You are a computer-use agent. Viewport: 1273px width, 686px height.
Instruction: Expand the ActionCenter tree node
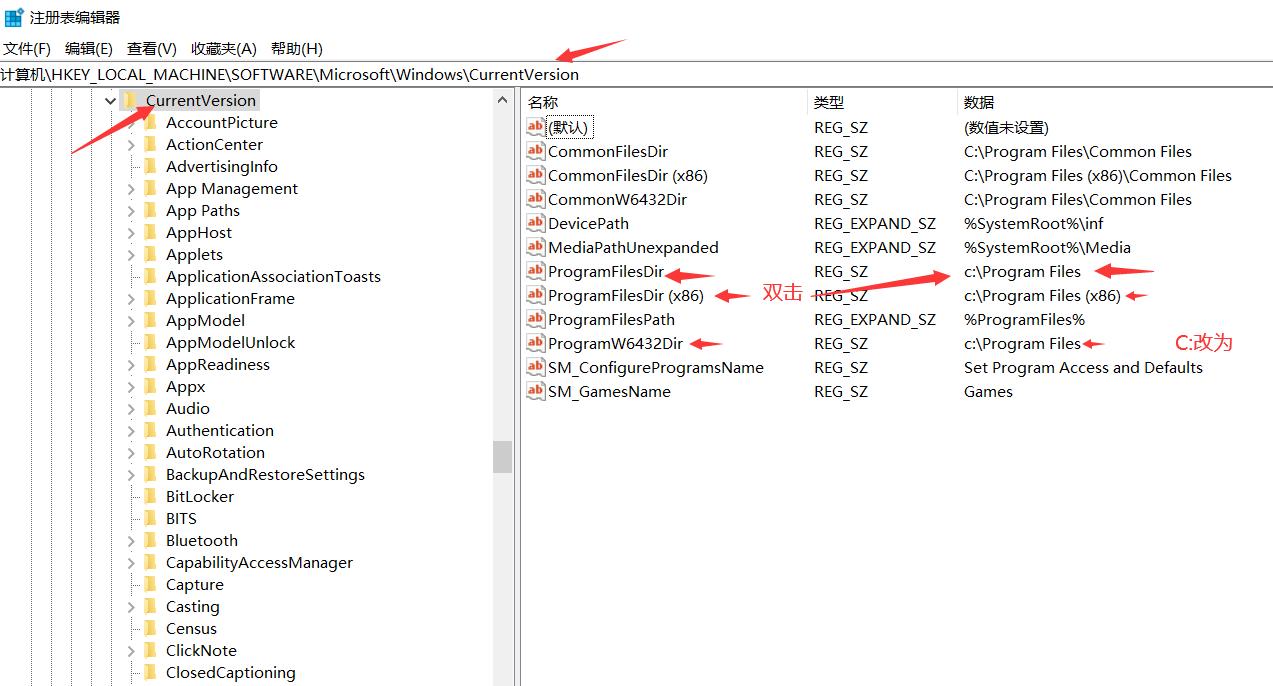click(x=131, y=144)
